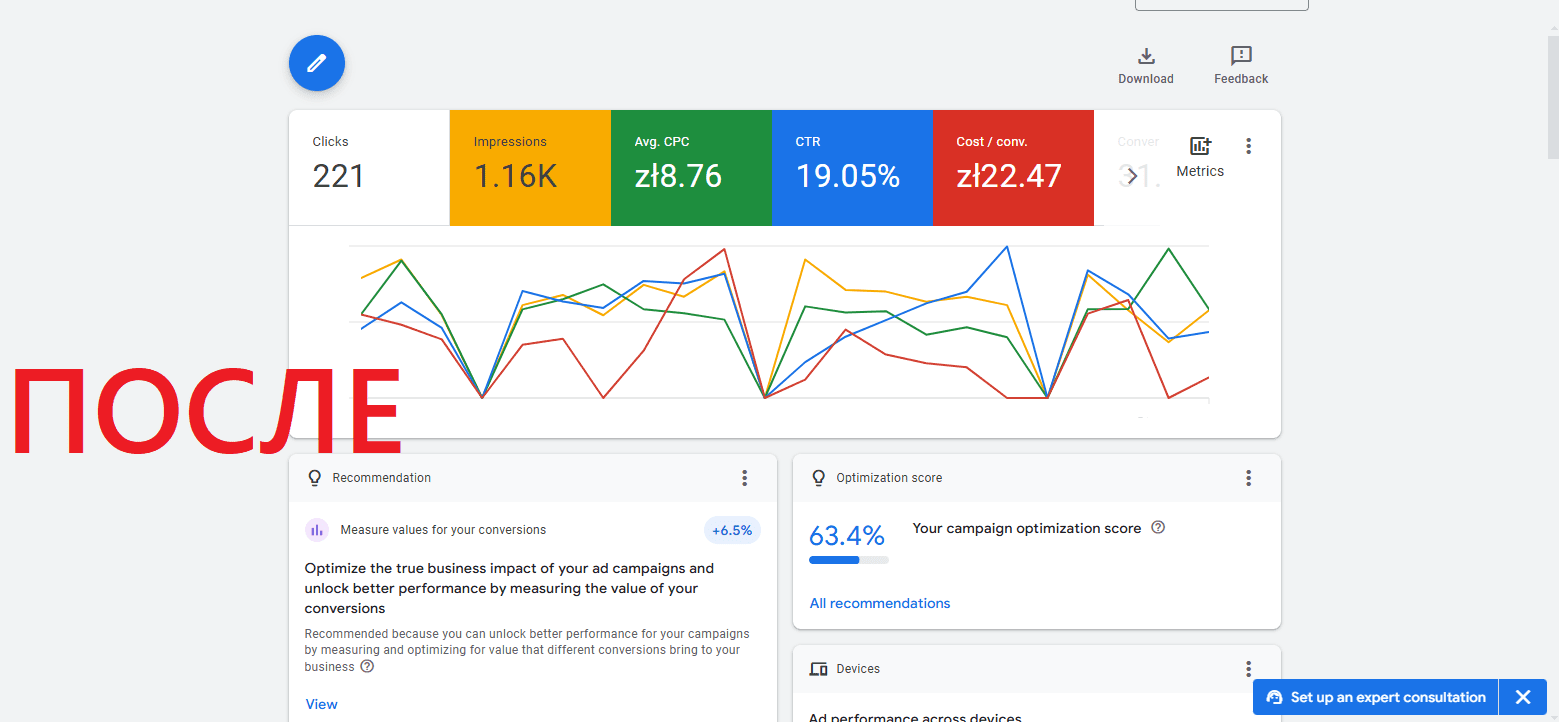The image size is (1559, 722).
Task: Select the orange Impressions metric tile
Action: coord(530,167)
